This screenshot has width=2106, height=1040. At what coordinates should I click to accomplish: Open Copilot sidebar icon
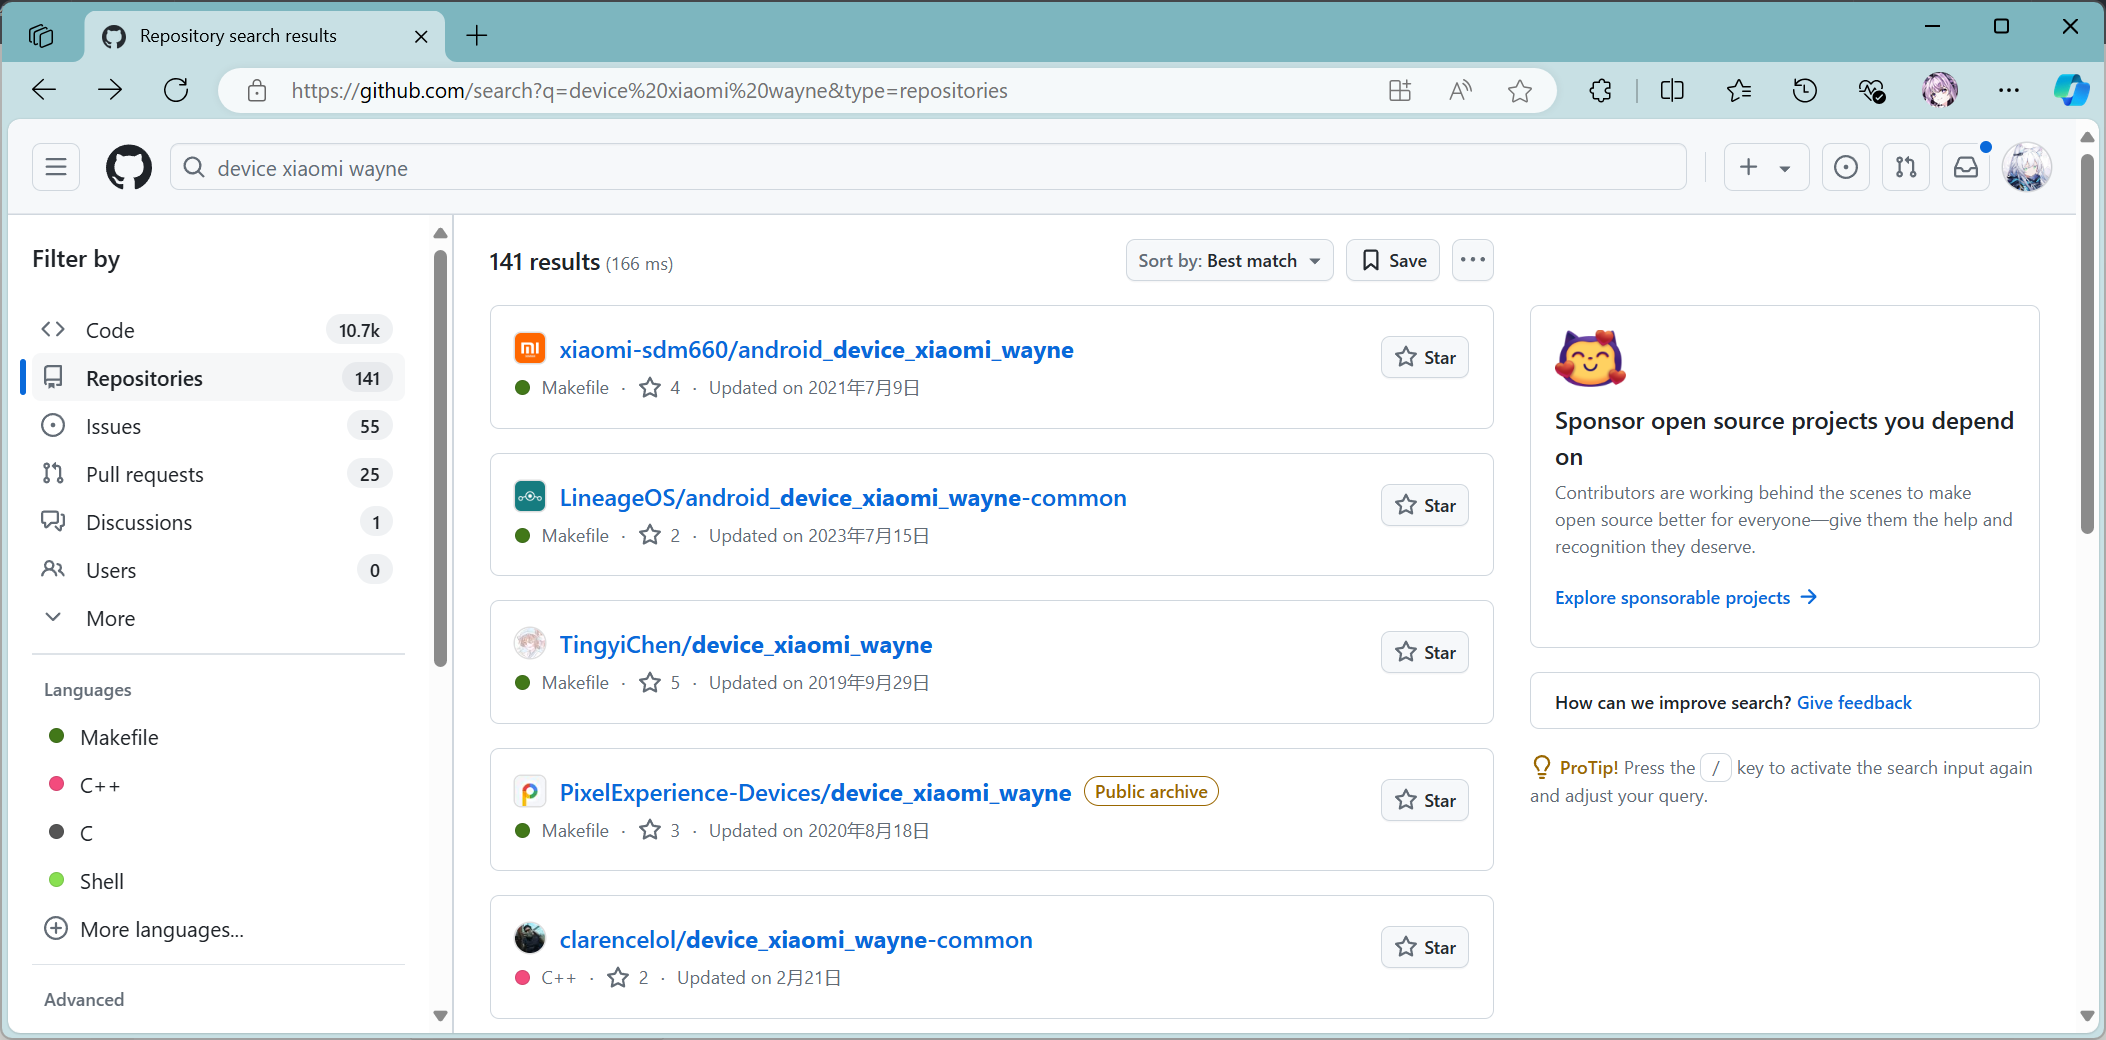tap(2071, 90)
